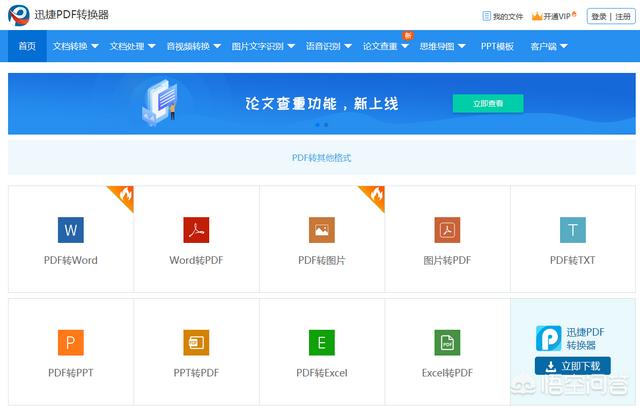Image resolution: width=640 pixels, height=407 pixels.
Task: Click the PDF转Excel label
Action: (322, 373)
